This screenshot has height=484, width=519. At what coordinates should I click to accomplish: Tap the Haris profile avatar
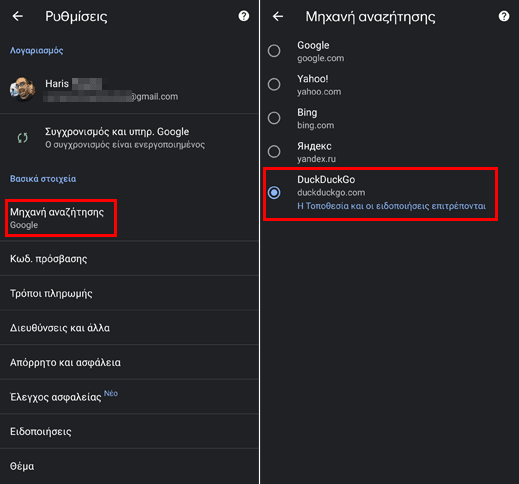22,89
